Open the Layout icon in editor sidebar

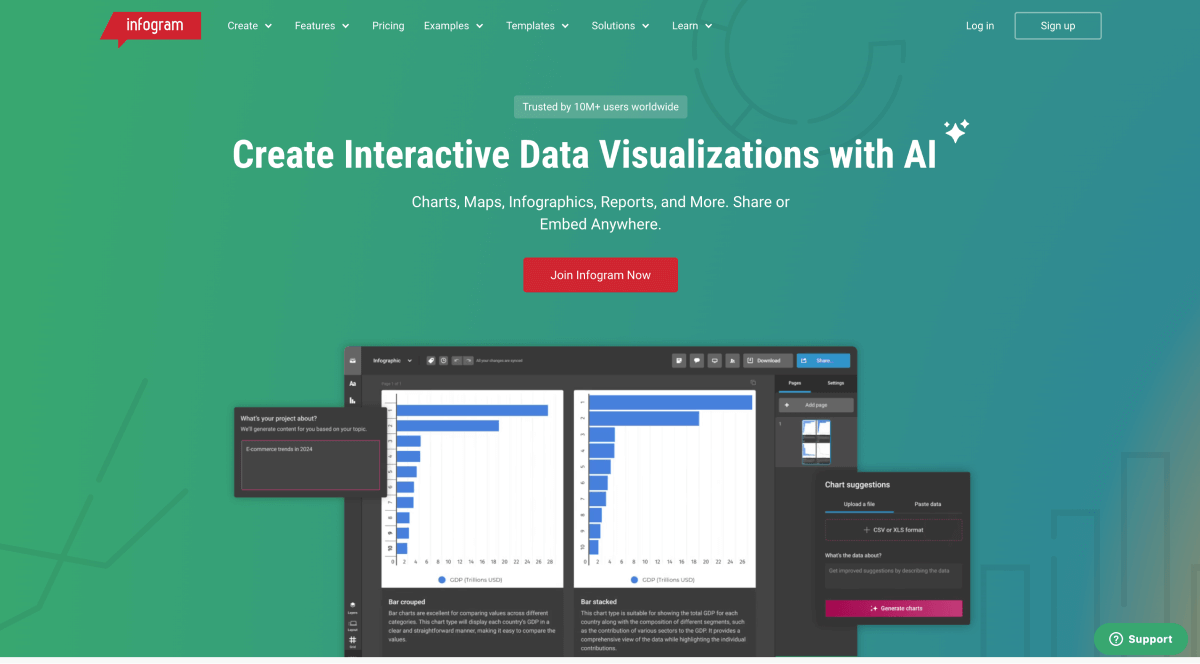pyautogui.click(x=353, y=624)
